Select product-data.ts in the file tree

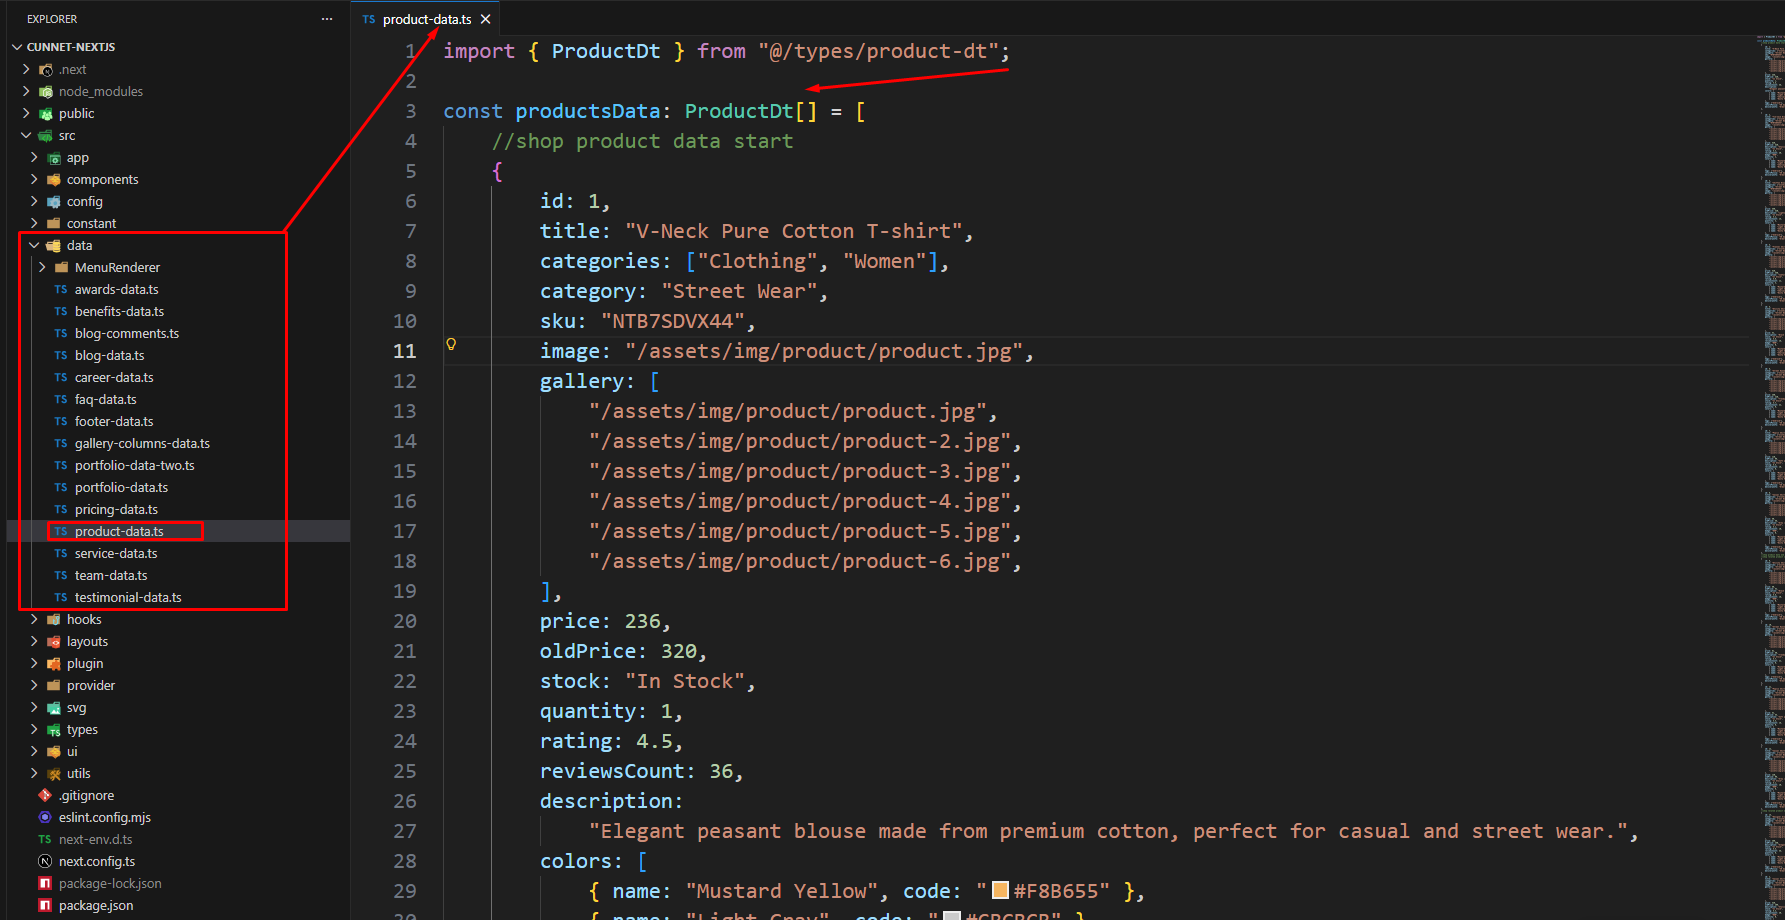pyautogui.click(x=119, y=532)
